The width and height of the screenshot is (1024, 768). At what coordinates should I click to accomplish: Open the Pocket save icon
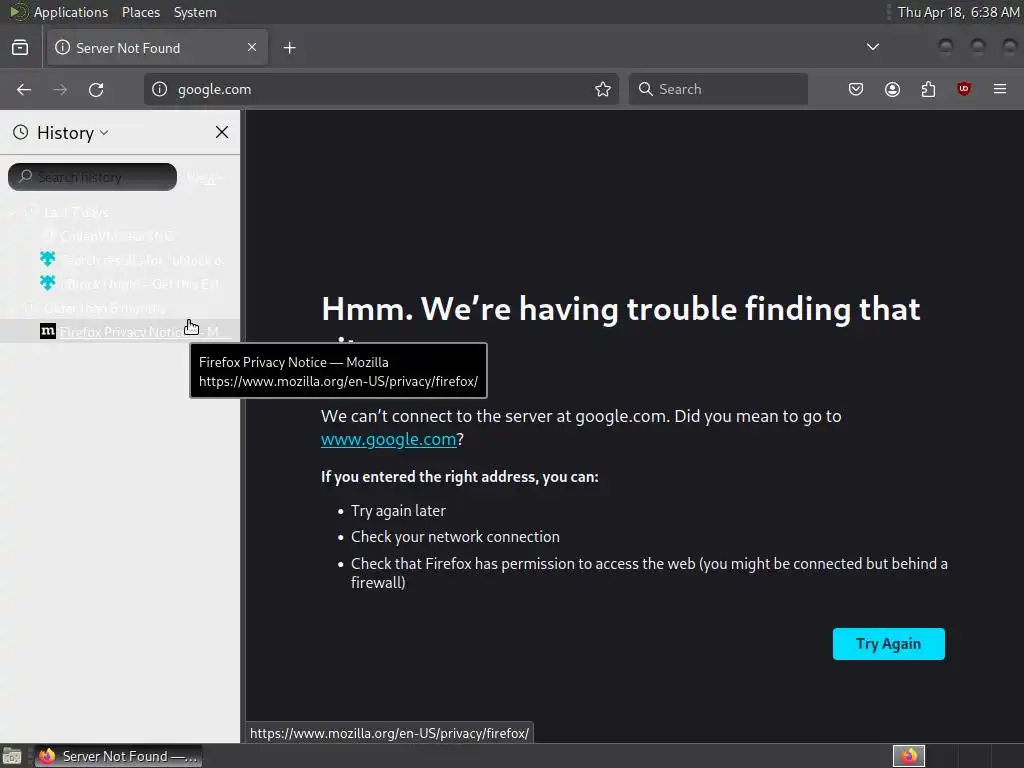pyautogui.click(x=856, y=89)
